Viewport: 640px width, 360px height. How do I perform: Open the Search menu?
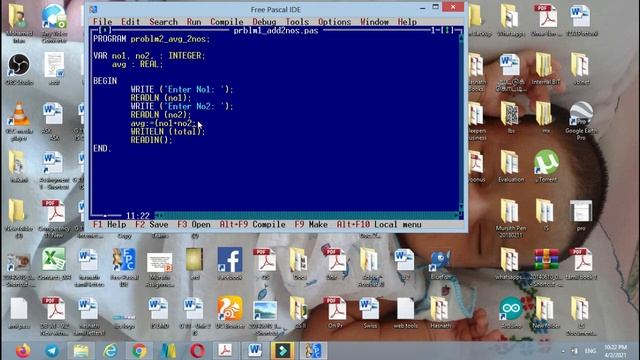[x=163, y=22]
